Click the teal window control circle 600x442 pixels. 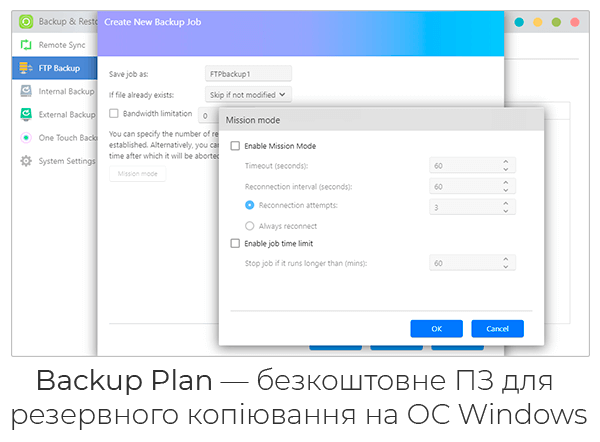point(519,22)
